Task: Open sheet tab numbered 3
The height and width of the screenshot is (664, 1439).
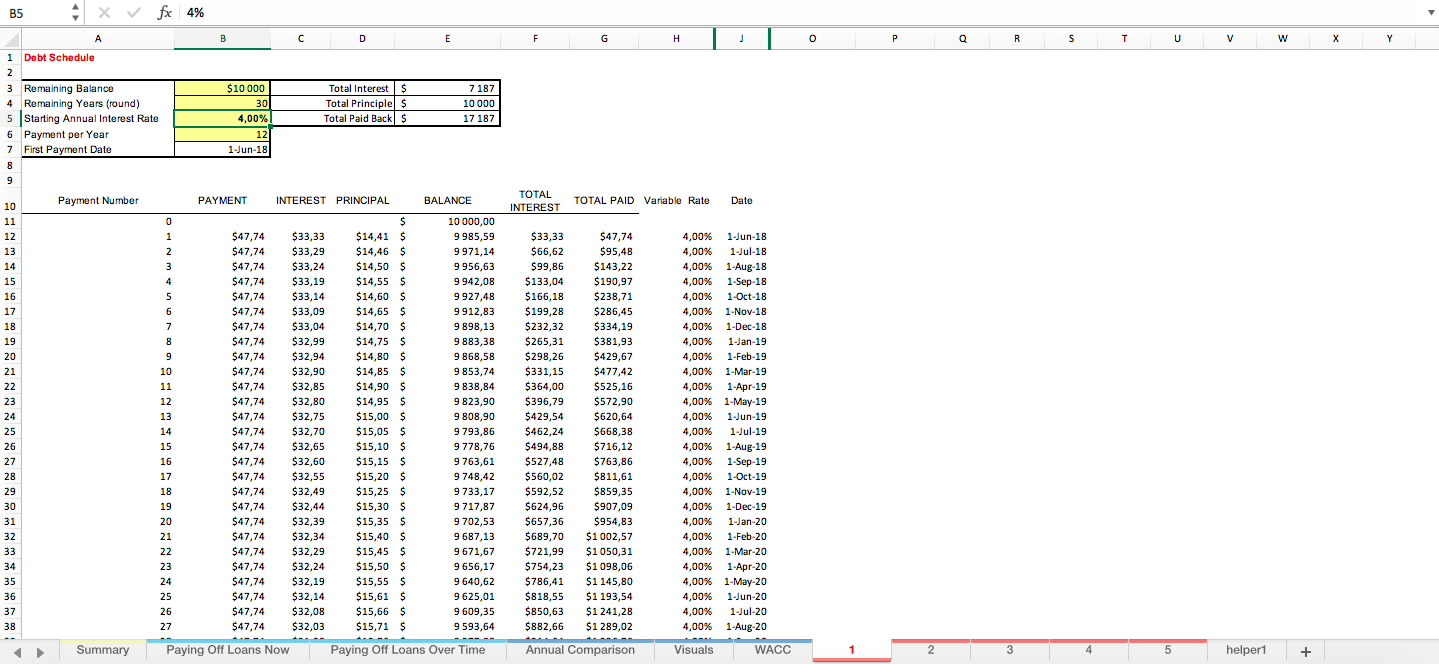Action: [x=1010, y=650]
